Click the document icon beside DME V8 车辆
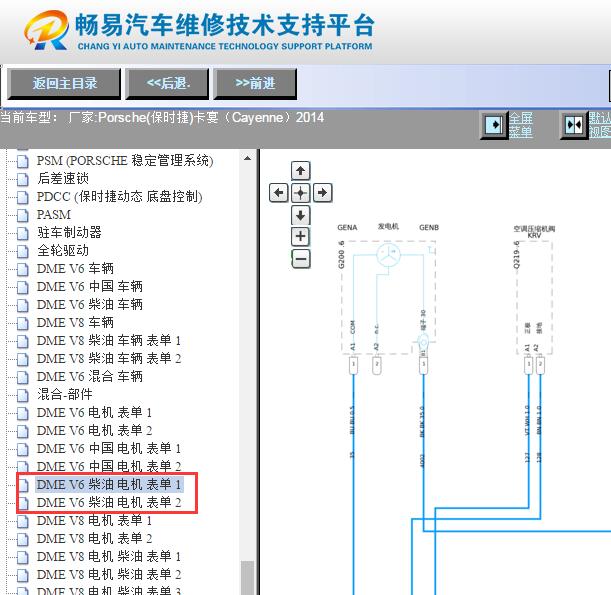This screenshot has width=611, height=595. [x=23, y=323]
